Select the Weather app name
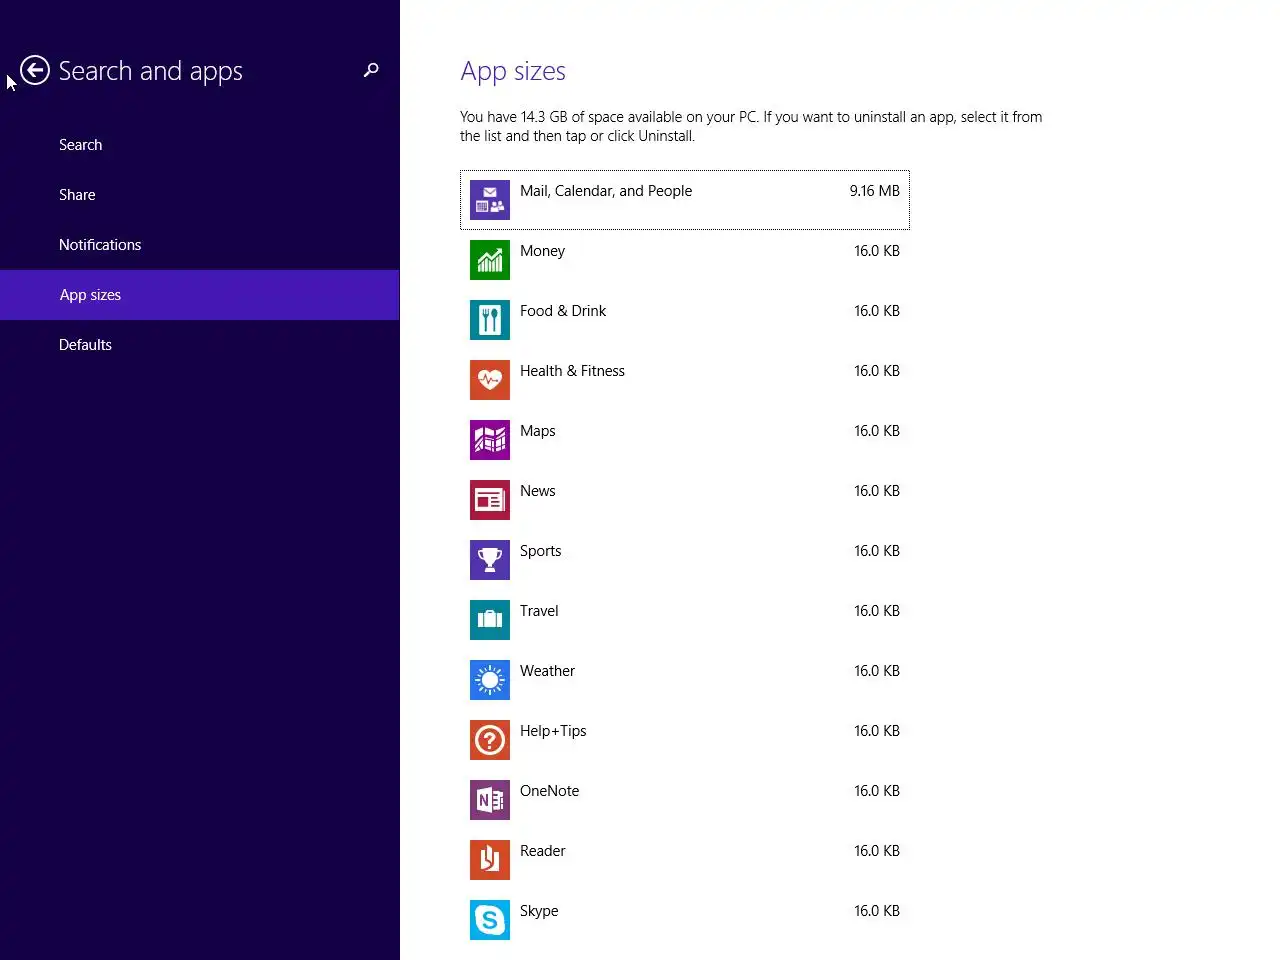 pos(547,671)
